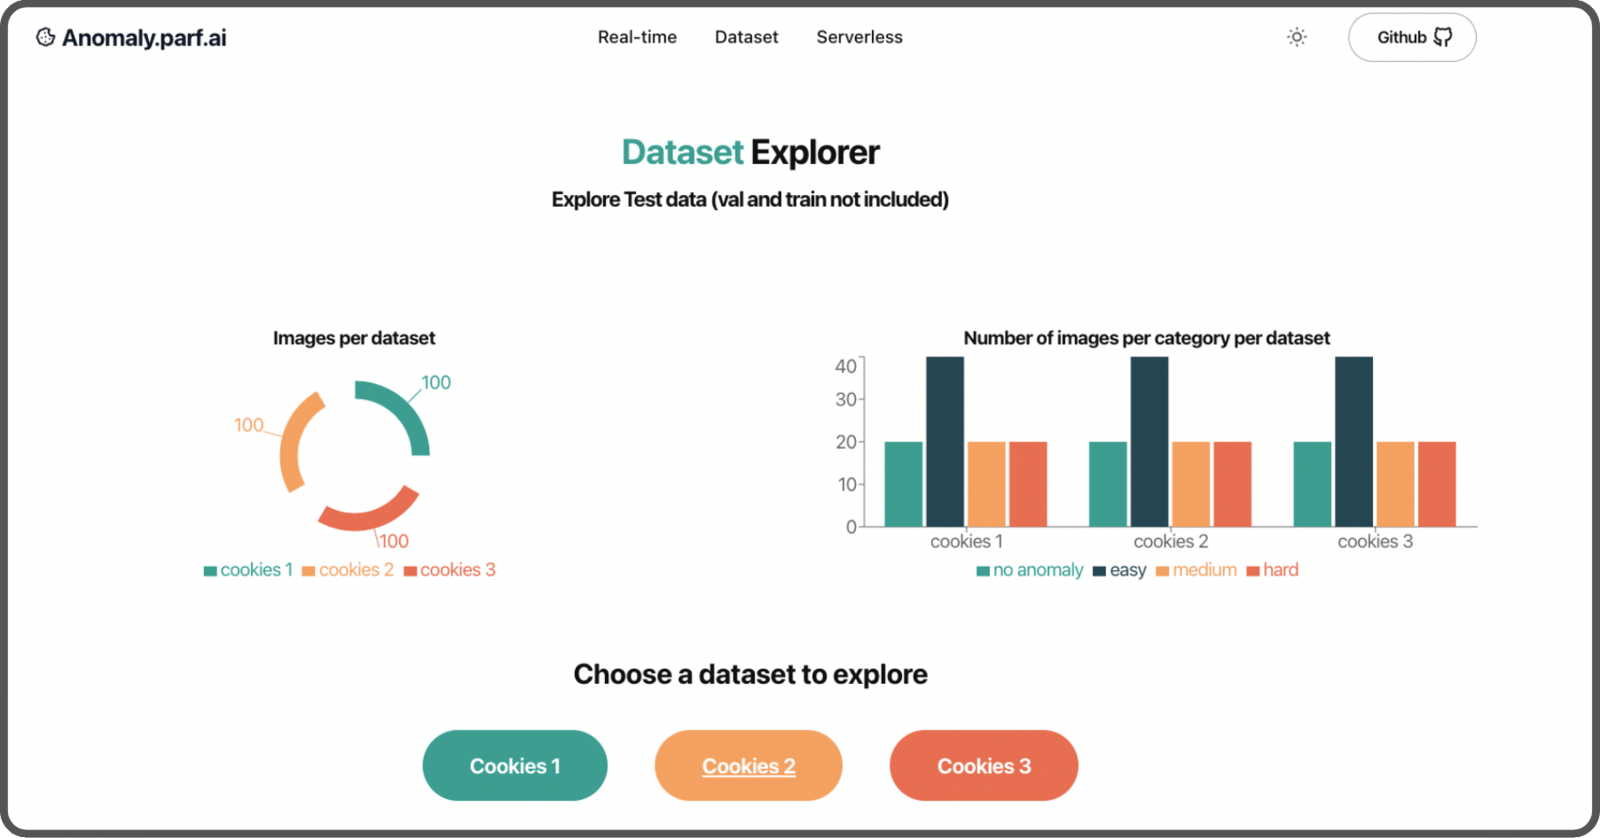Image resolution: width=1600 pixels, height=838 pixels.
Task: Click the GitHub cat icon
Action: [x=1442, y=37]
